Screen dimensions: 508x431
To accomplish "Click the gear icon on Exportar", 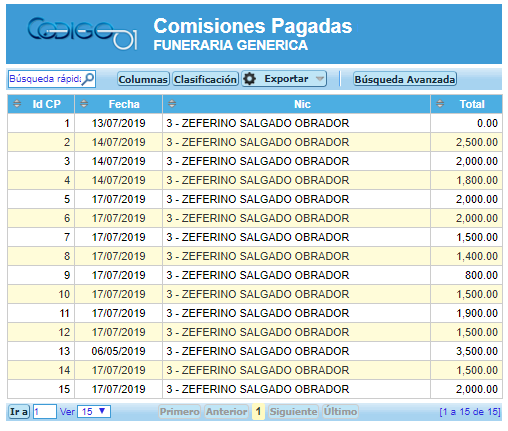I will (249, 79).
